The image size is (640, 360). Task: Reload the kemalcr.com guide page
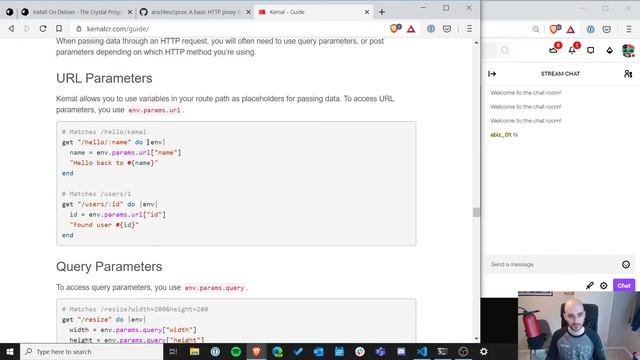pos(43,29)
